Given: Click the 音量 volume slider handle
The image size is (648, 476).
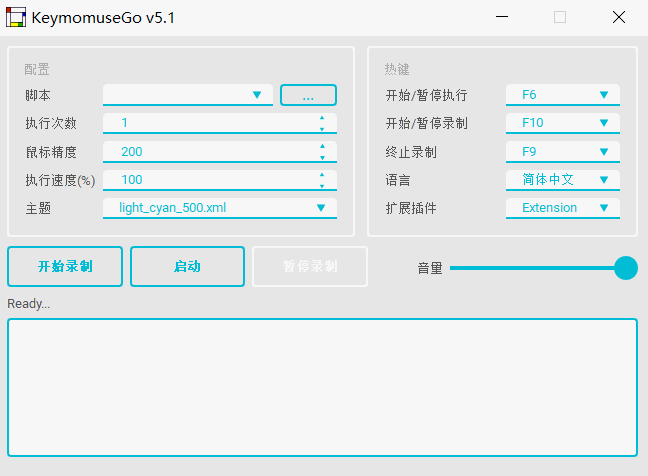Looking at the screenshot, I should tap(626, 268).
